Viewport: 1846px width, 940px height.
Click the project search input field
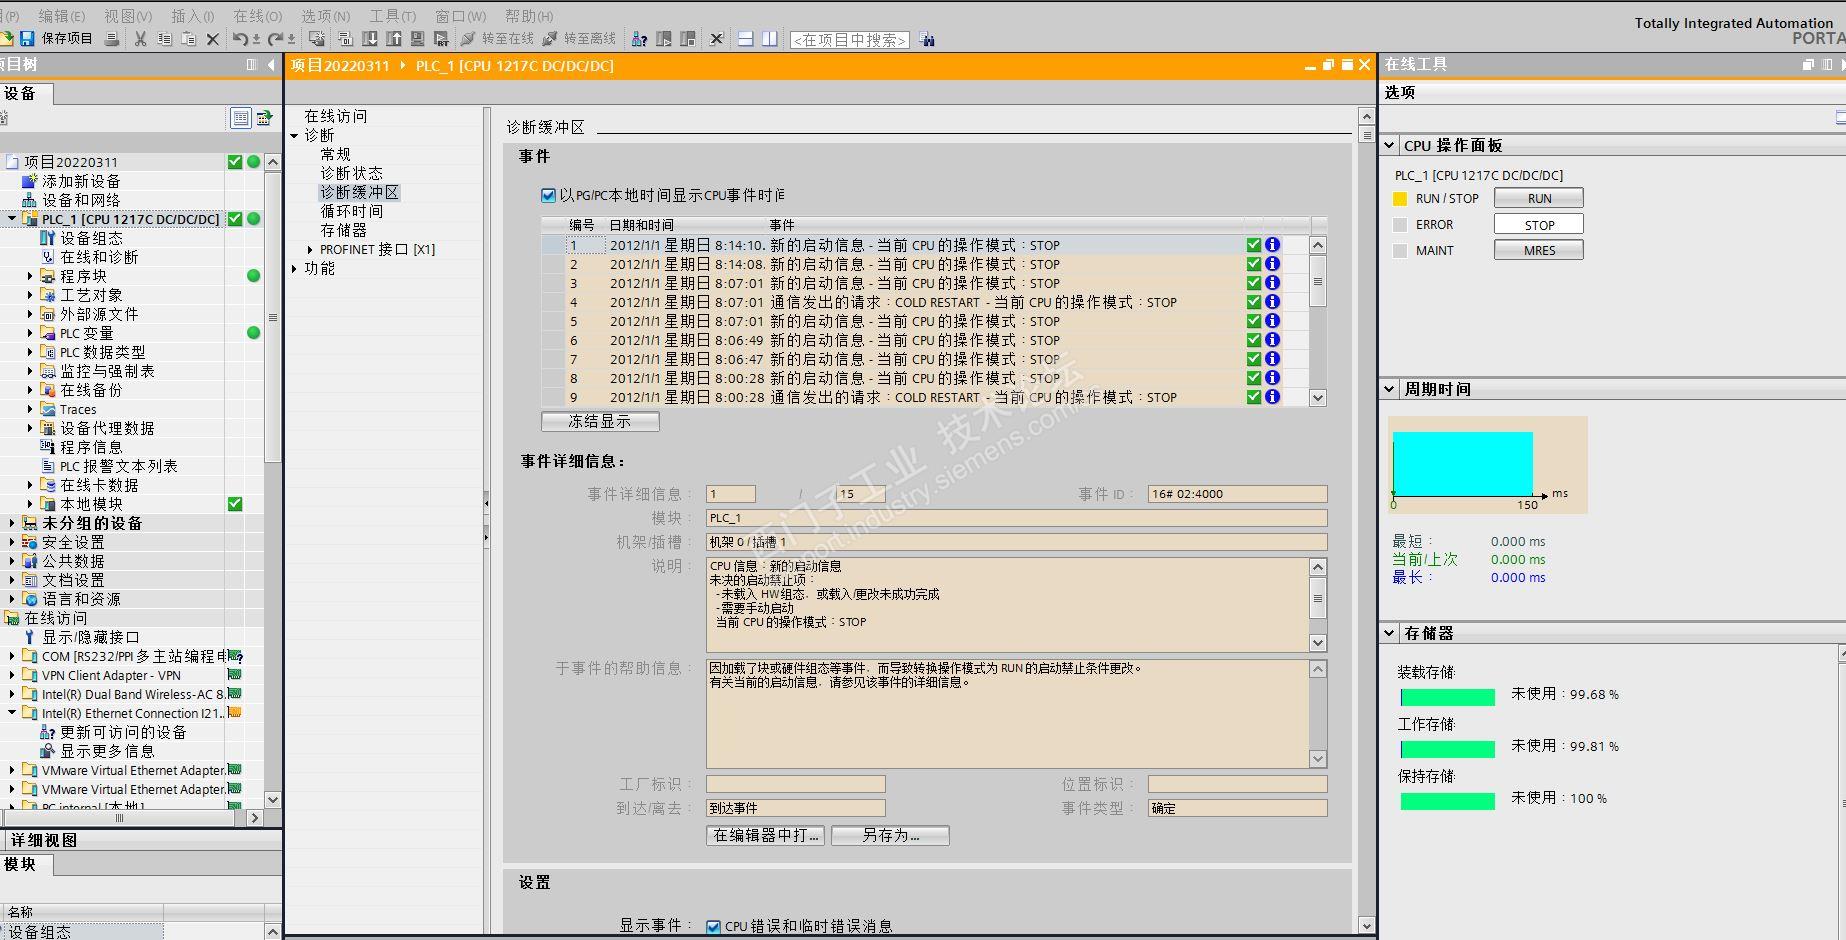(850, 40)
